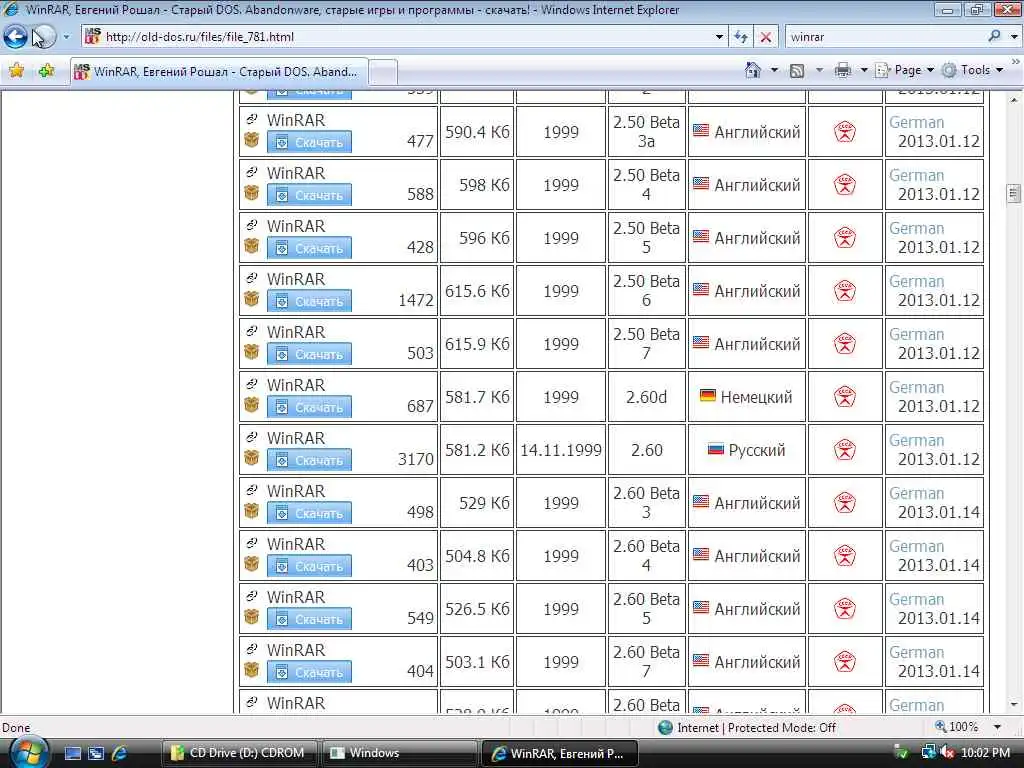Click the red quality mark in Russian 2.60 row

[844, 450]
